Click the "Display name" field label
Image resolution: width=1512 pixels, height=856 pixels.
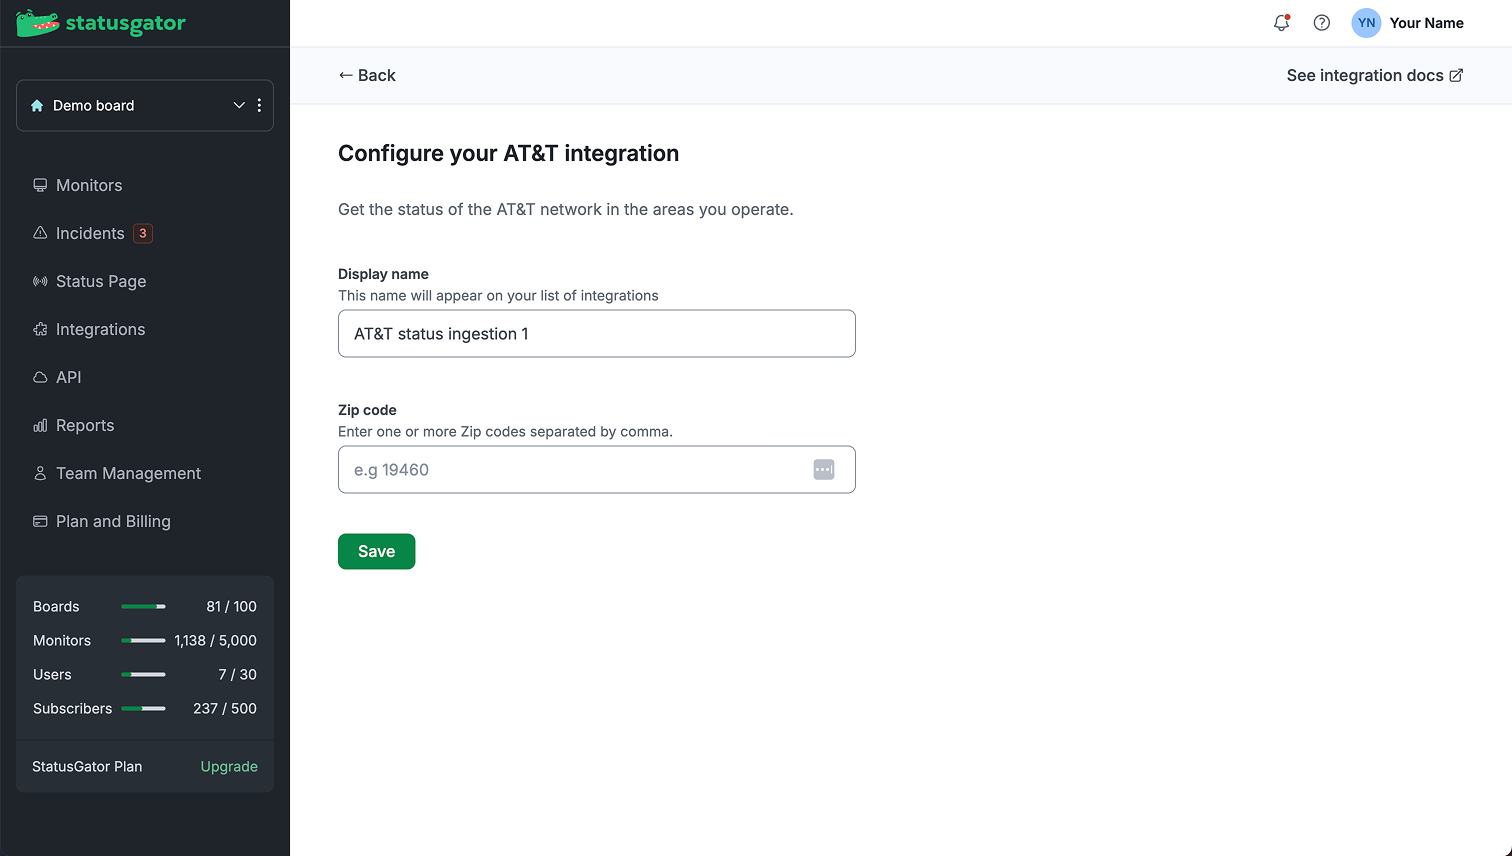point(383,274)
